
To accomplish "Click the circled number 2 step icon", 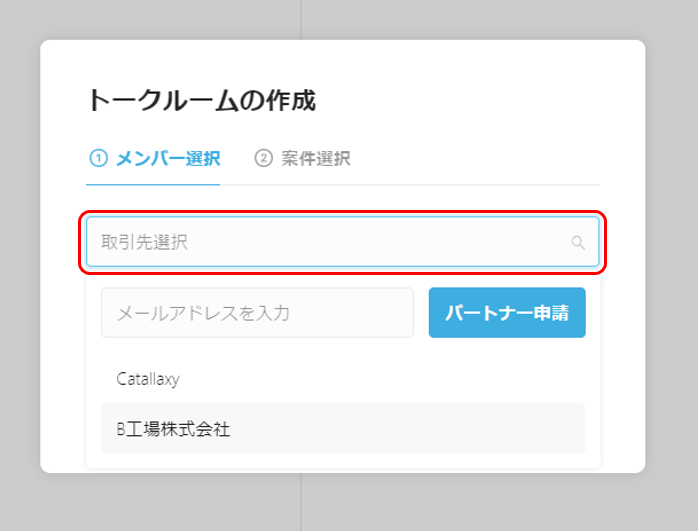I will pos(264,158).
